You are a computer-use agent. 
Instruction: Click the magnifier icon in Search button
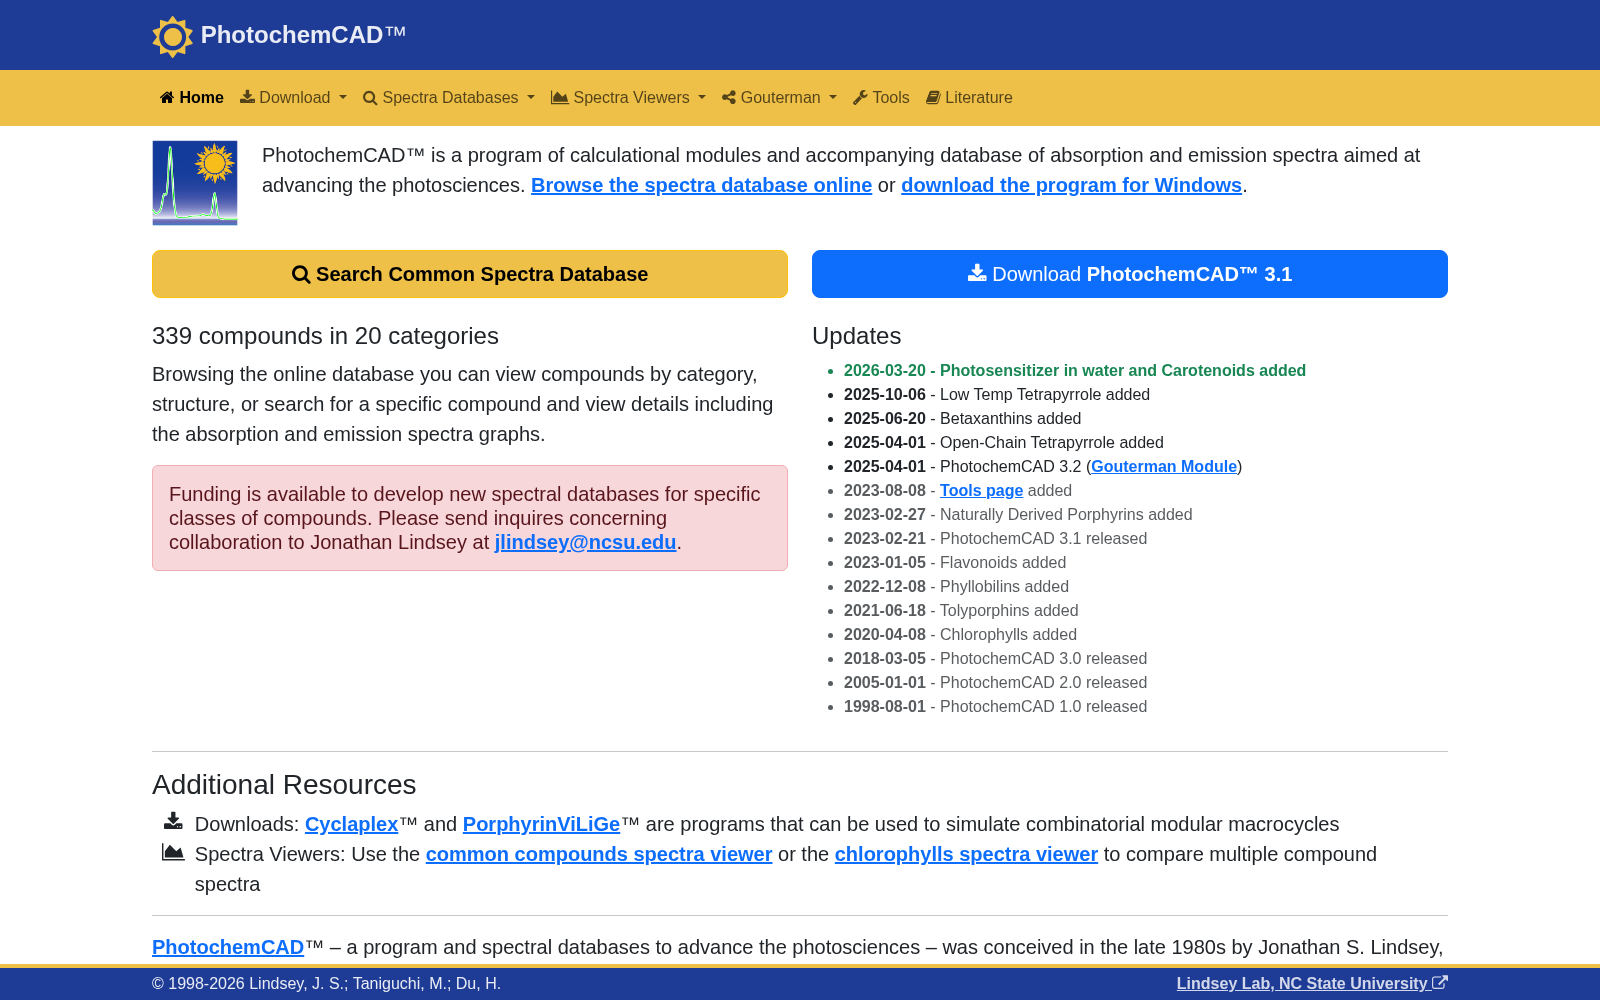(301, 274)
